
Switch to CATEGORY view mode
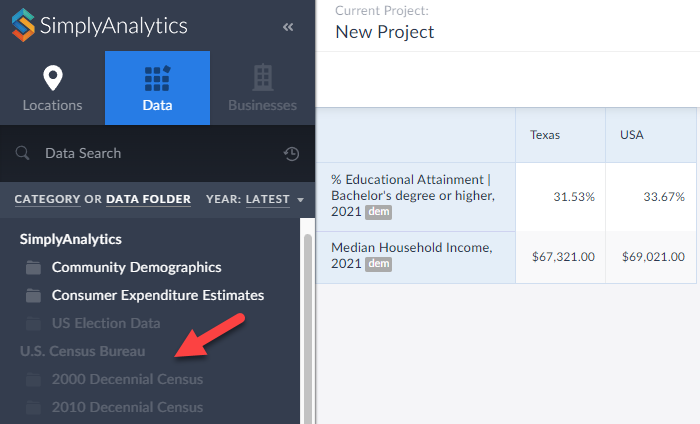tap(47, 199)
